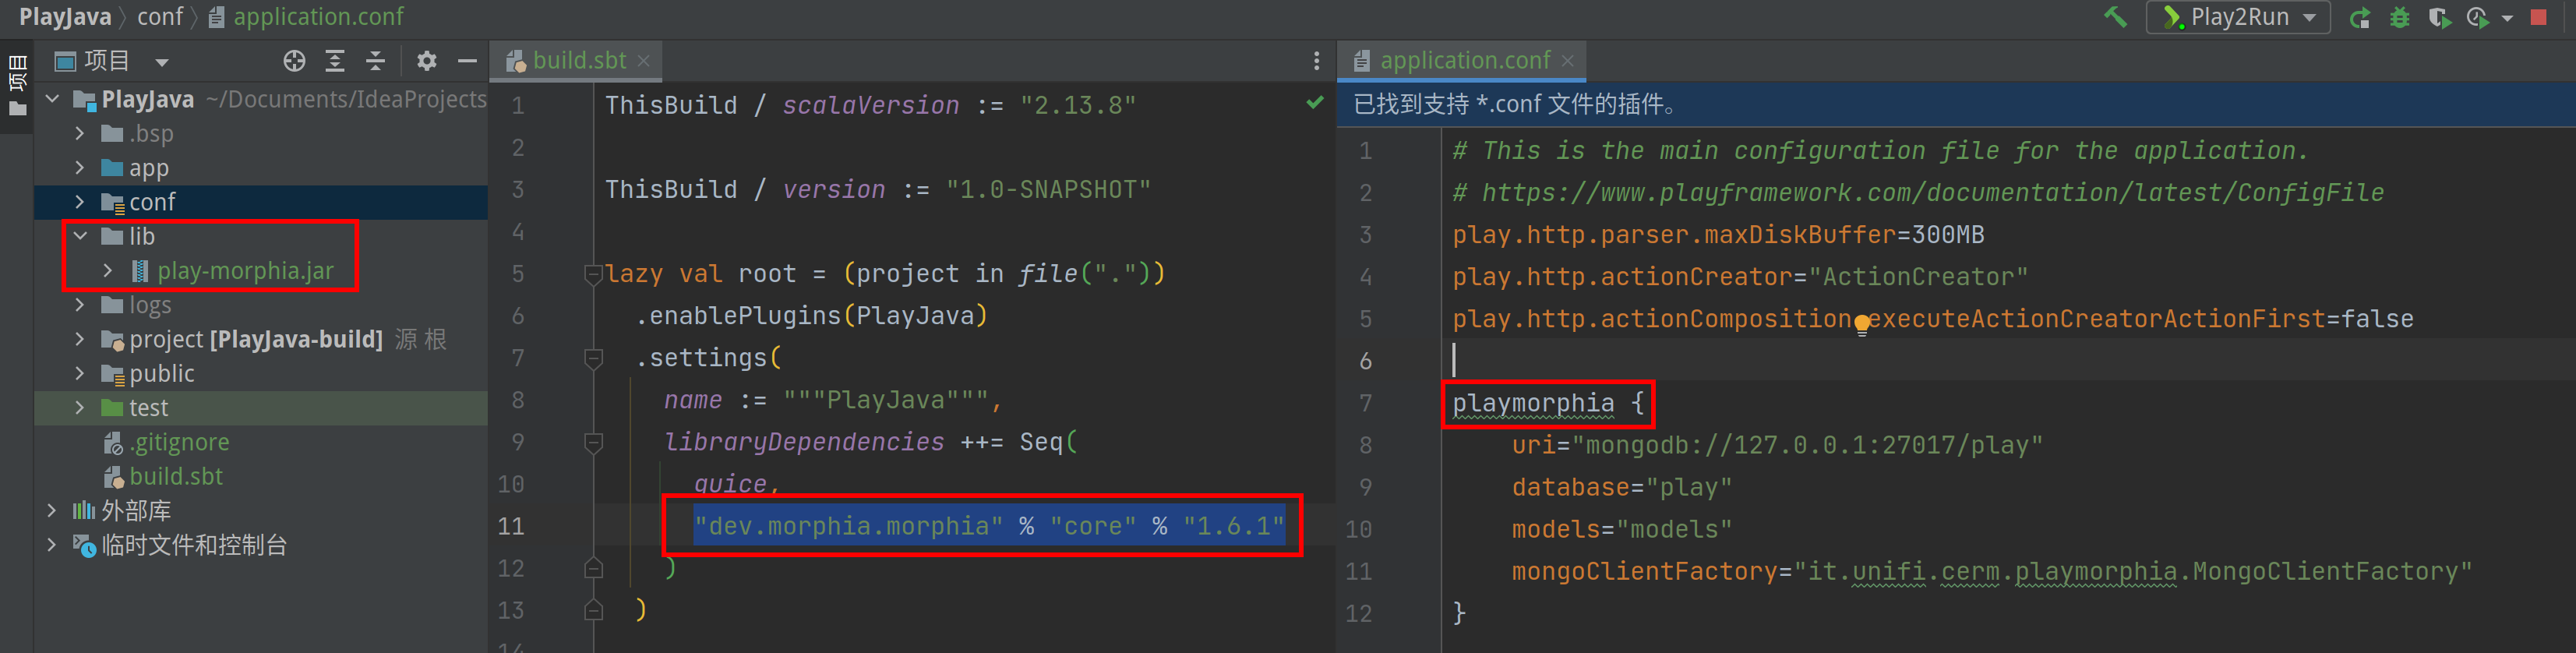2576x653 pixels.
Task: Click the plugin found notification banner
Action: [1956, 104]
